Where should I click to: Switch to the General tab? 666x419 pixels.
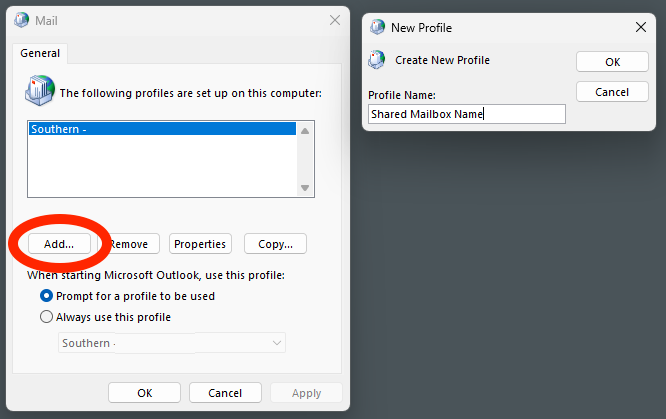(x=39, y=53)
